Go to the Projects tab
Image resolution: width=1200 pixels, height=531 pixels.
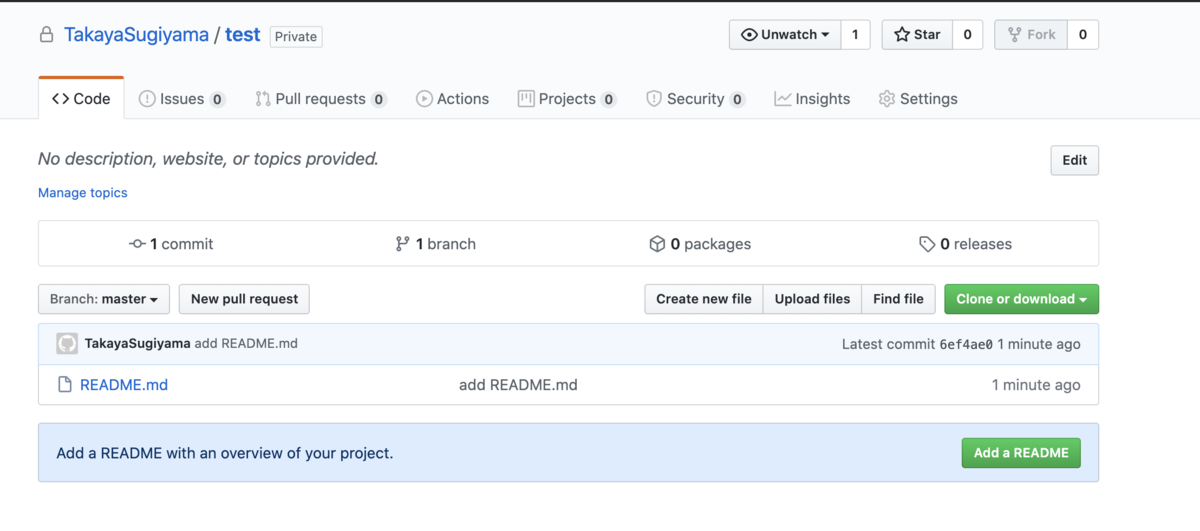click(567, 98)
